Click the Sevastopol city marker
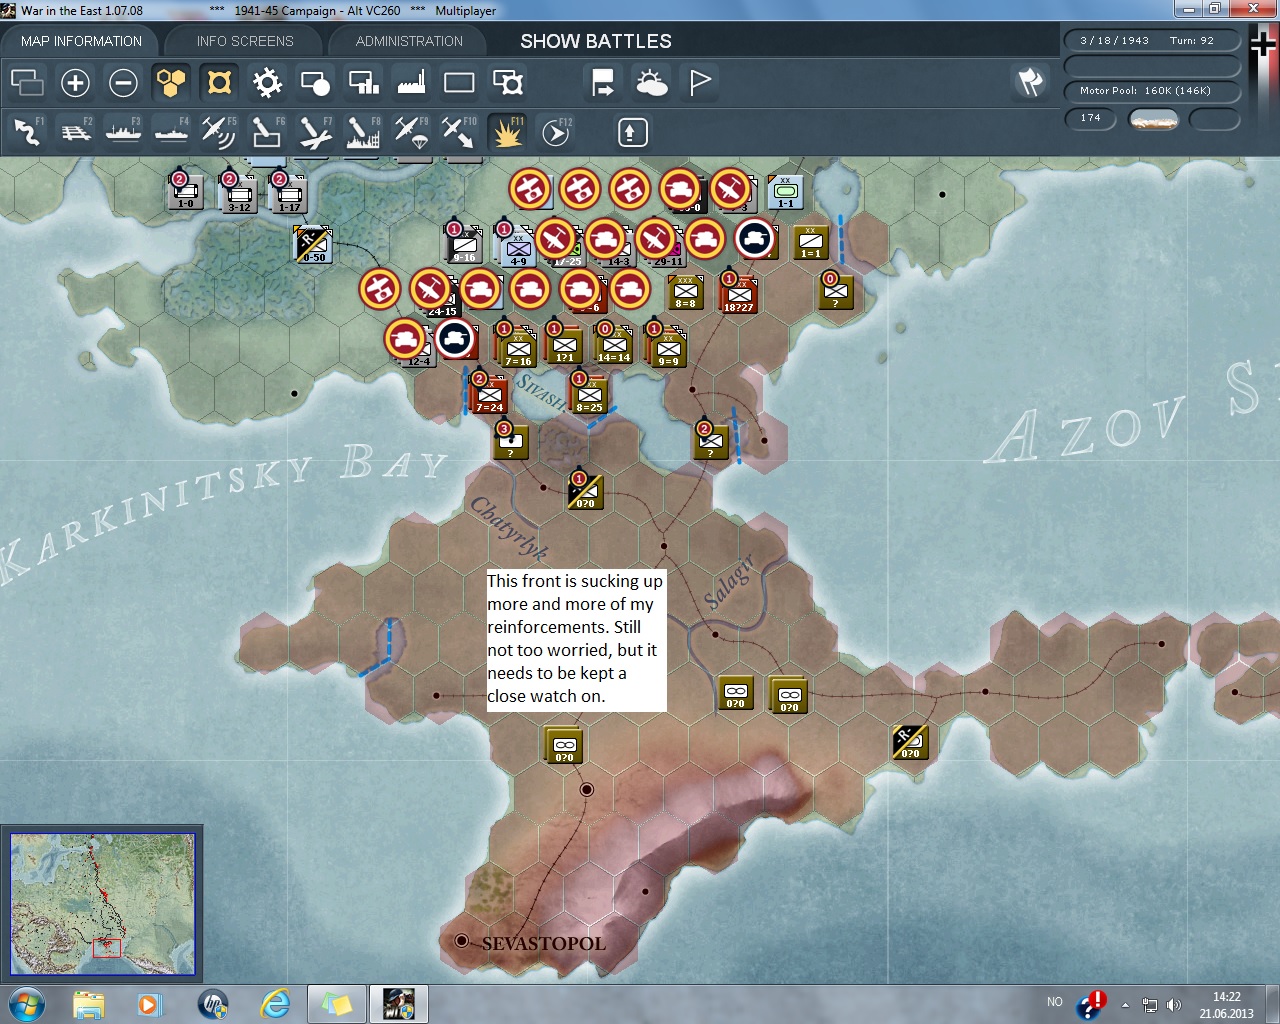 [461, 941]
